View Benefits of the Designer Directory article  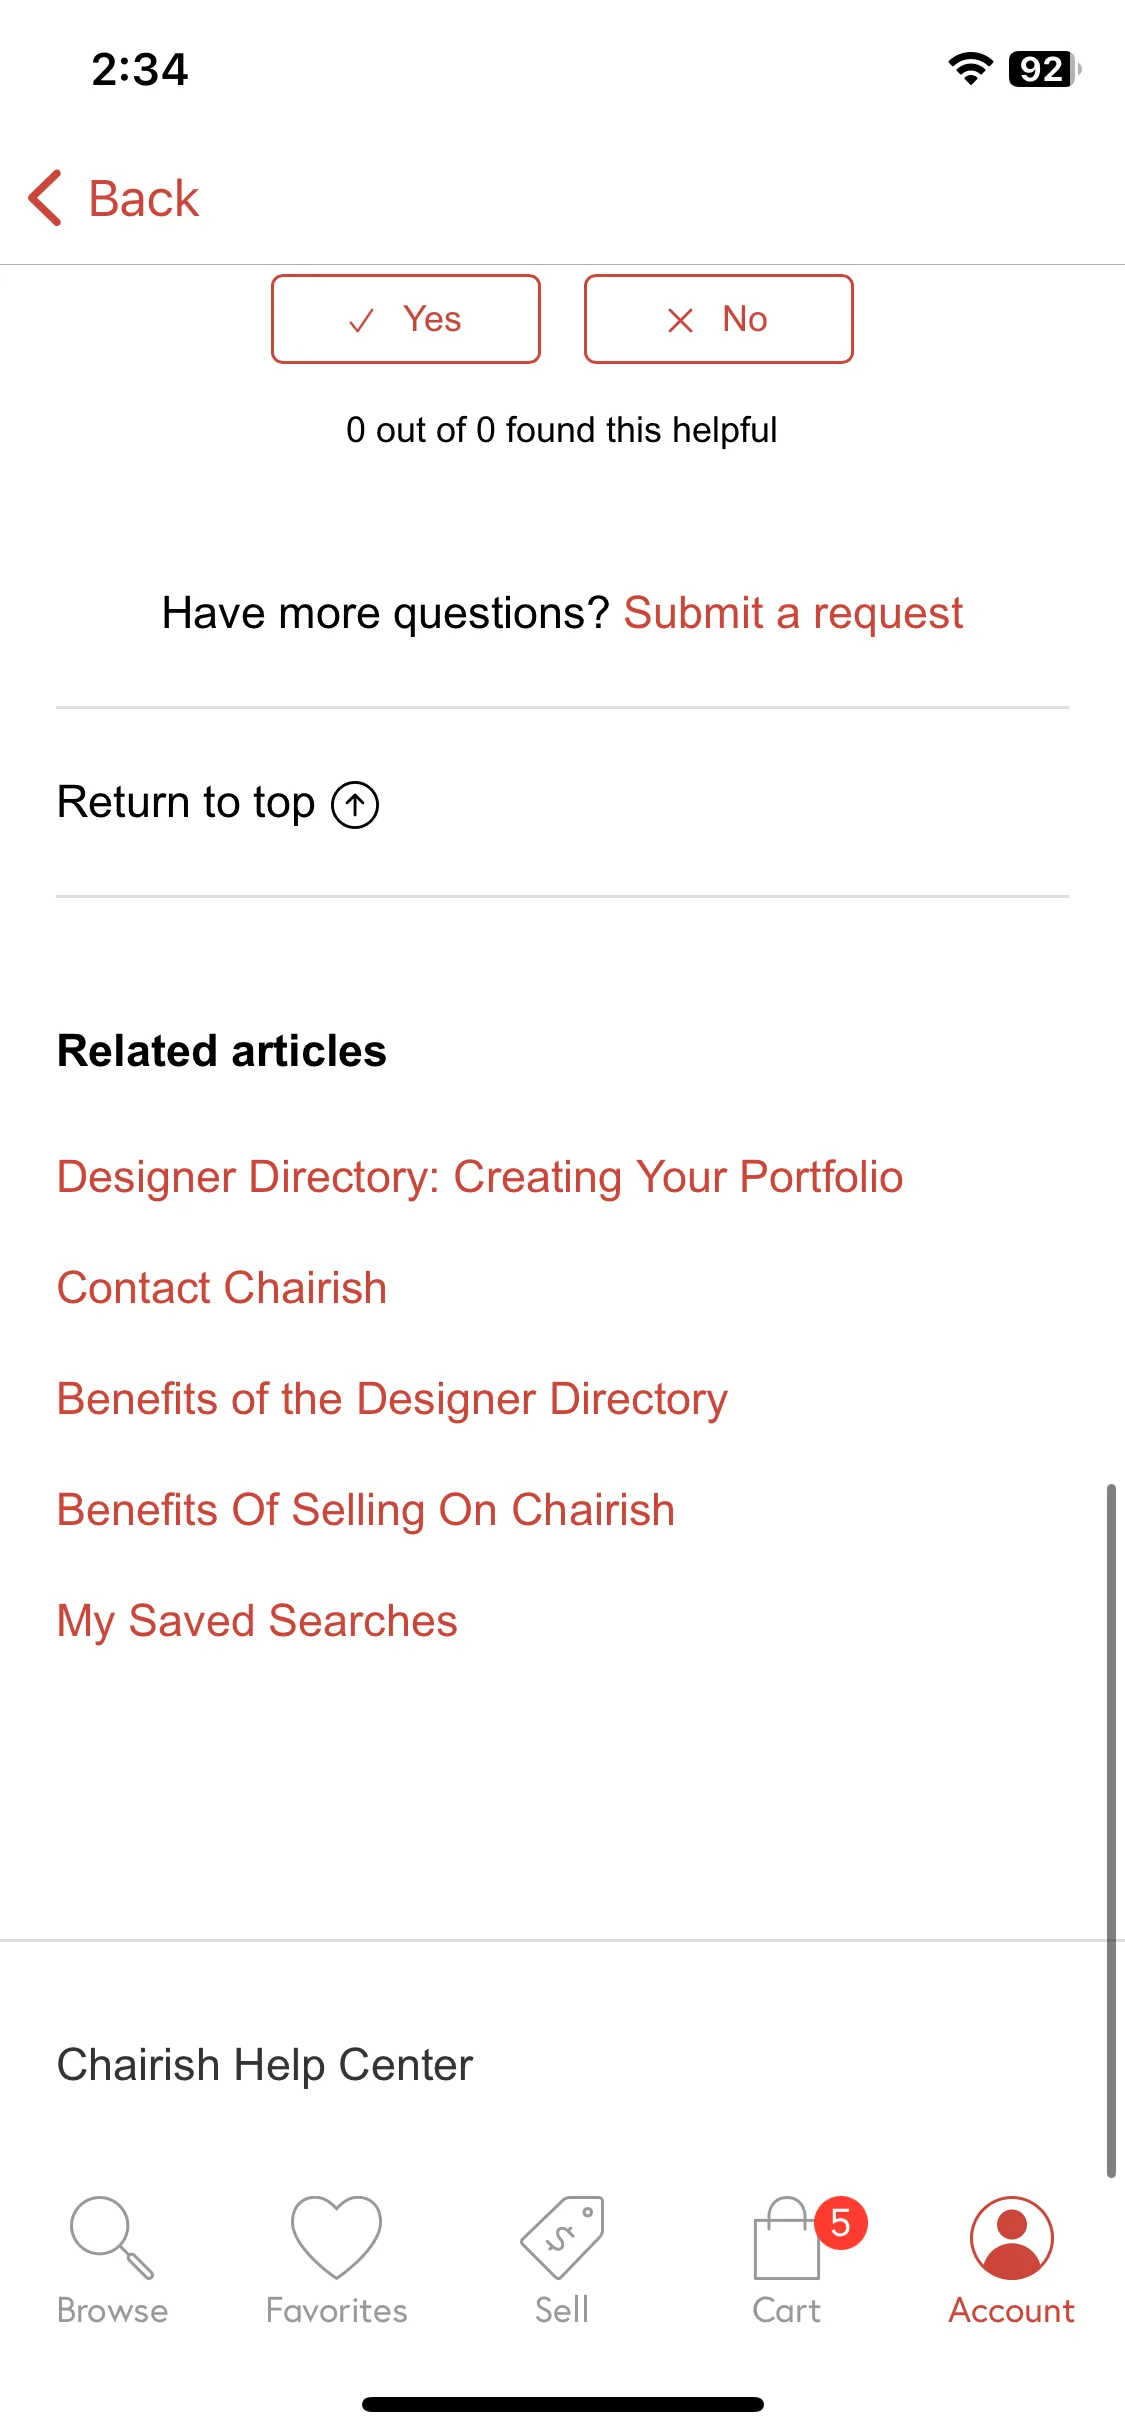tap(392, 1399)
